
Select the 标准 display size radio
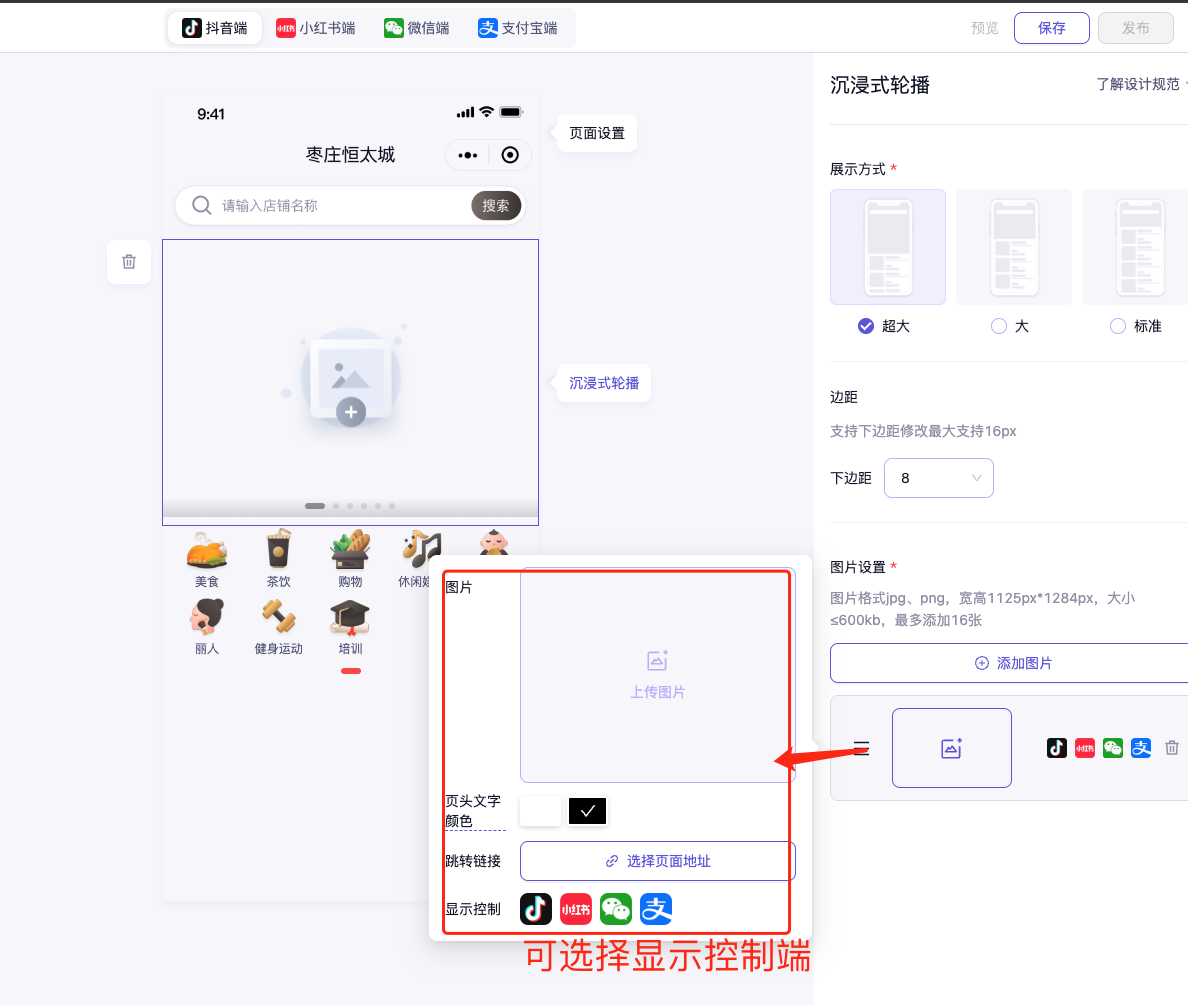point(1118,326)
